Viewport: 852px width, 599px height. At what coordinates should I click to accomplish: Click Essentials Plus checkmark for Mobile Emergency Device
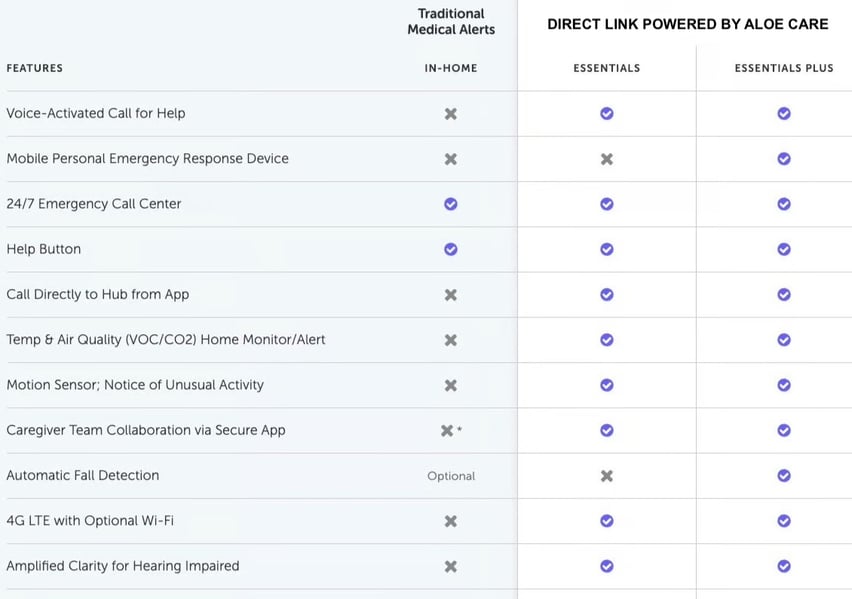click(784, 159)
